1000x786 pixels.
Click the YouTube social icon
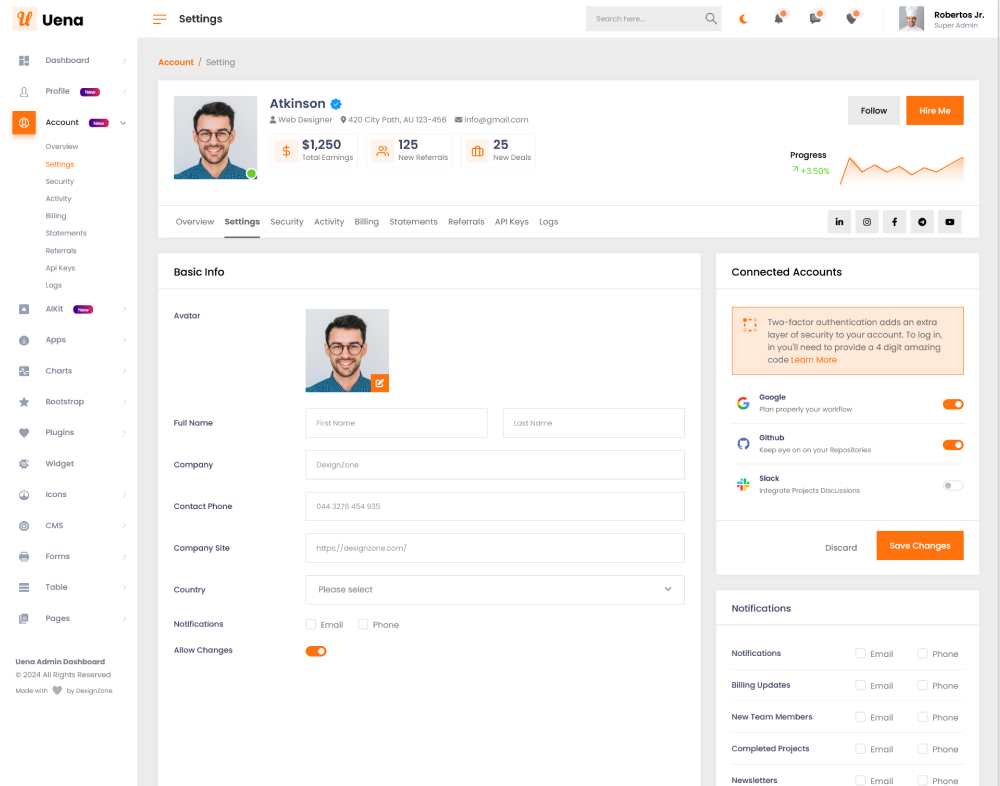click(950, 222)
